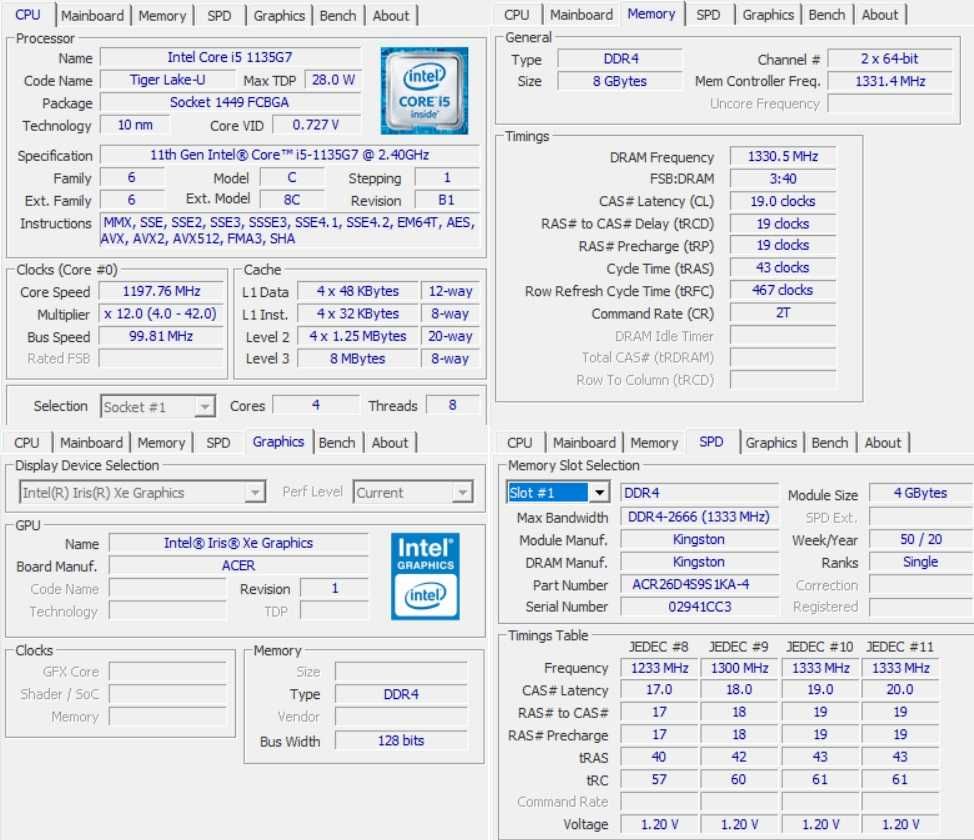Click the Intel Graphics logo badge
The height and width of the screenshot is (840, 974).
[x=426, y=576]
